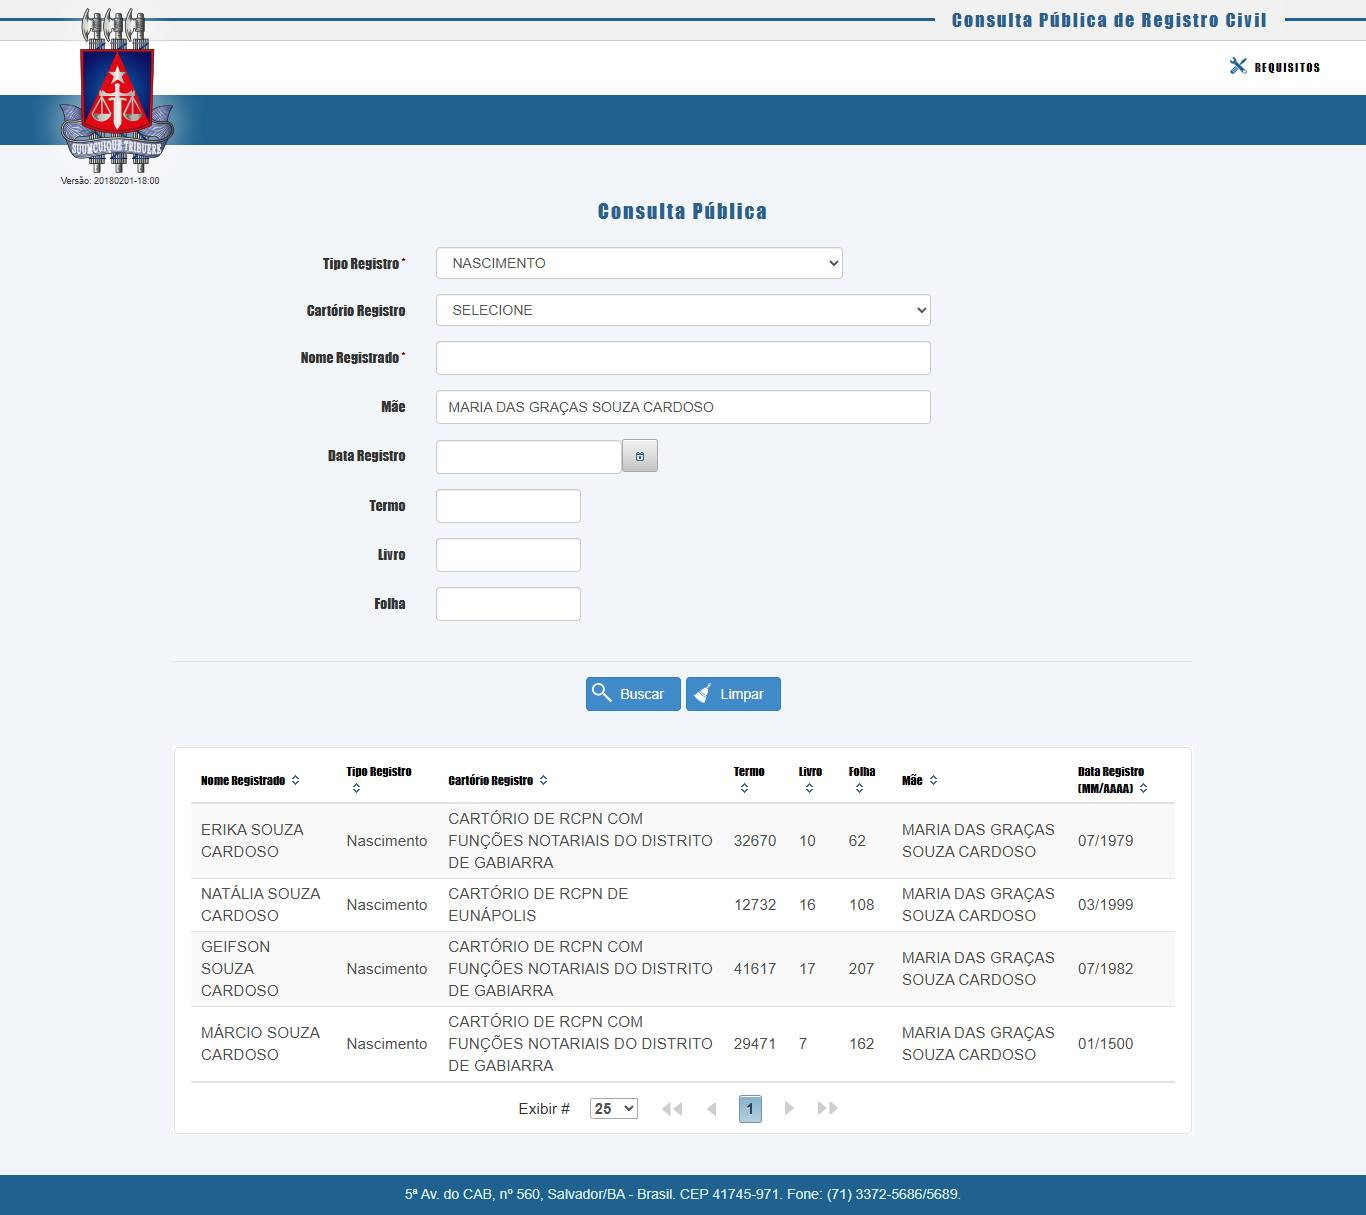The width and height of the screenshot is (1366, 1215).
Task: Sort by Nome Registrado column arrows
Action: tap(295, 780)
